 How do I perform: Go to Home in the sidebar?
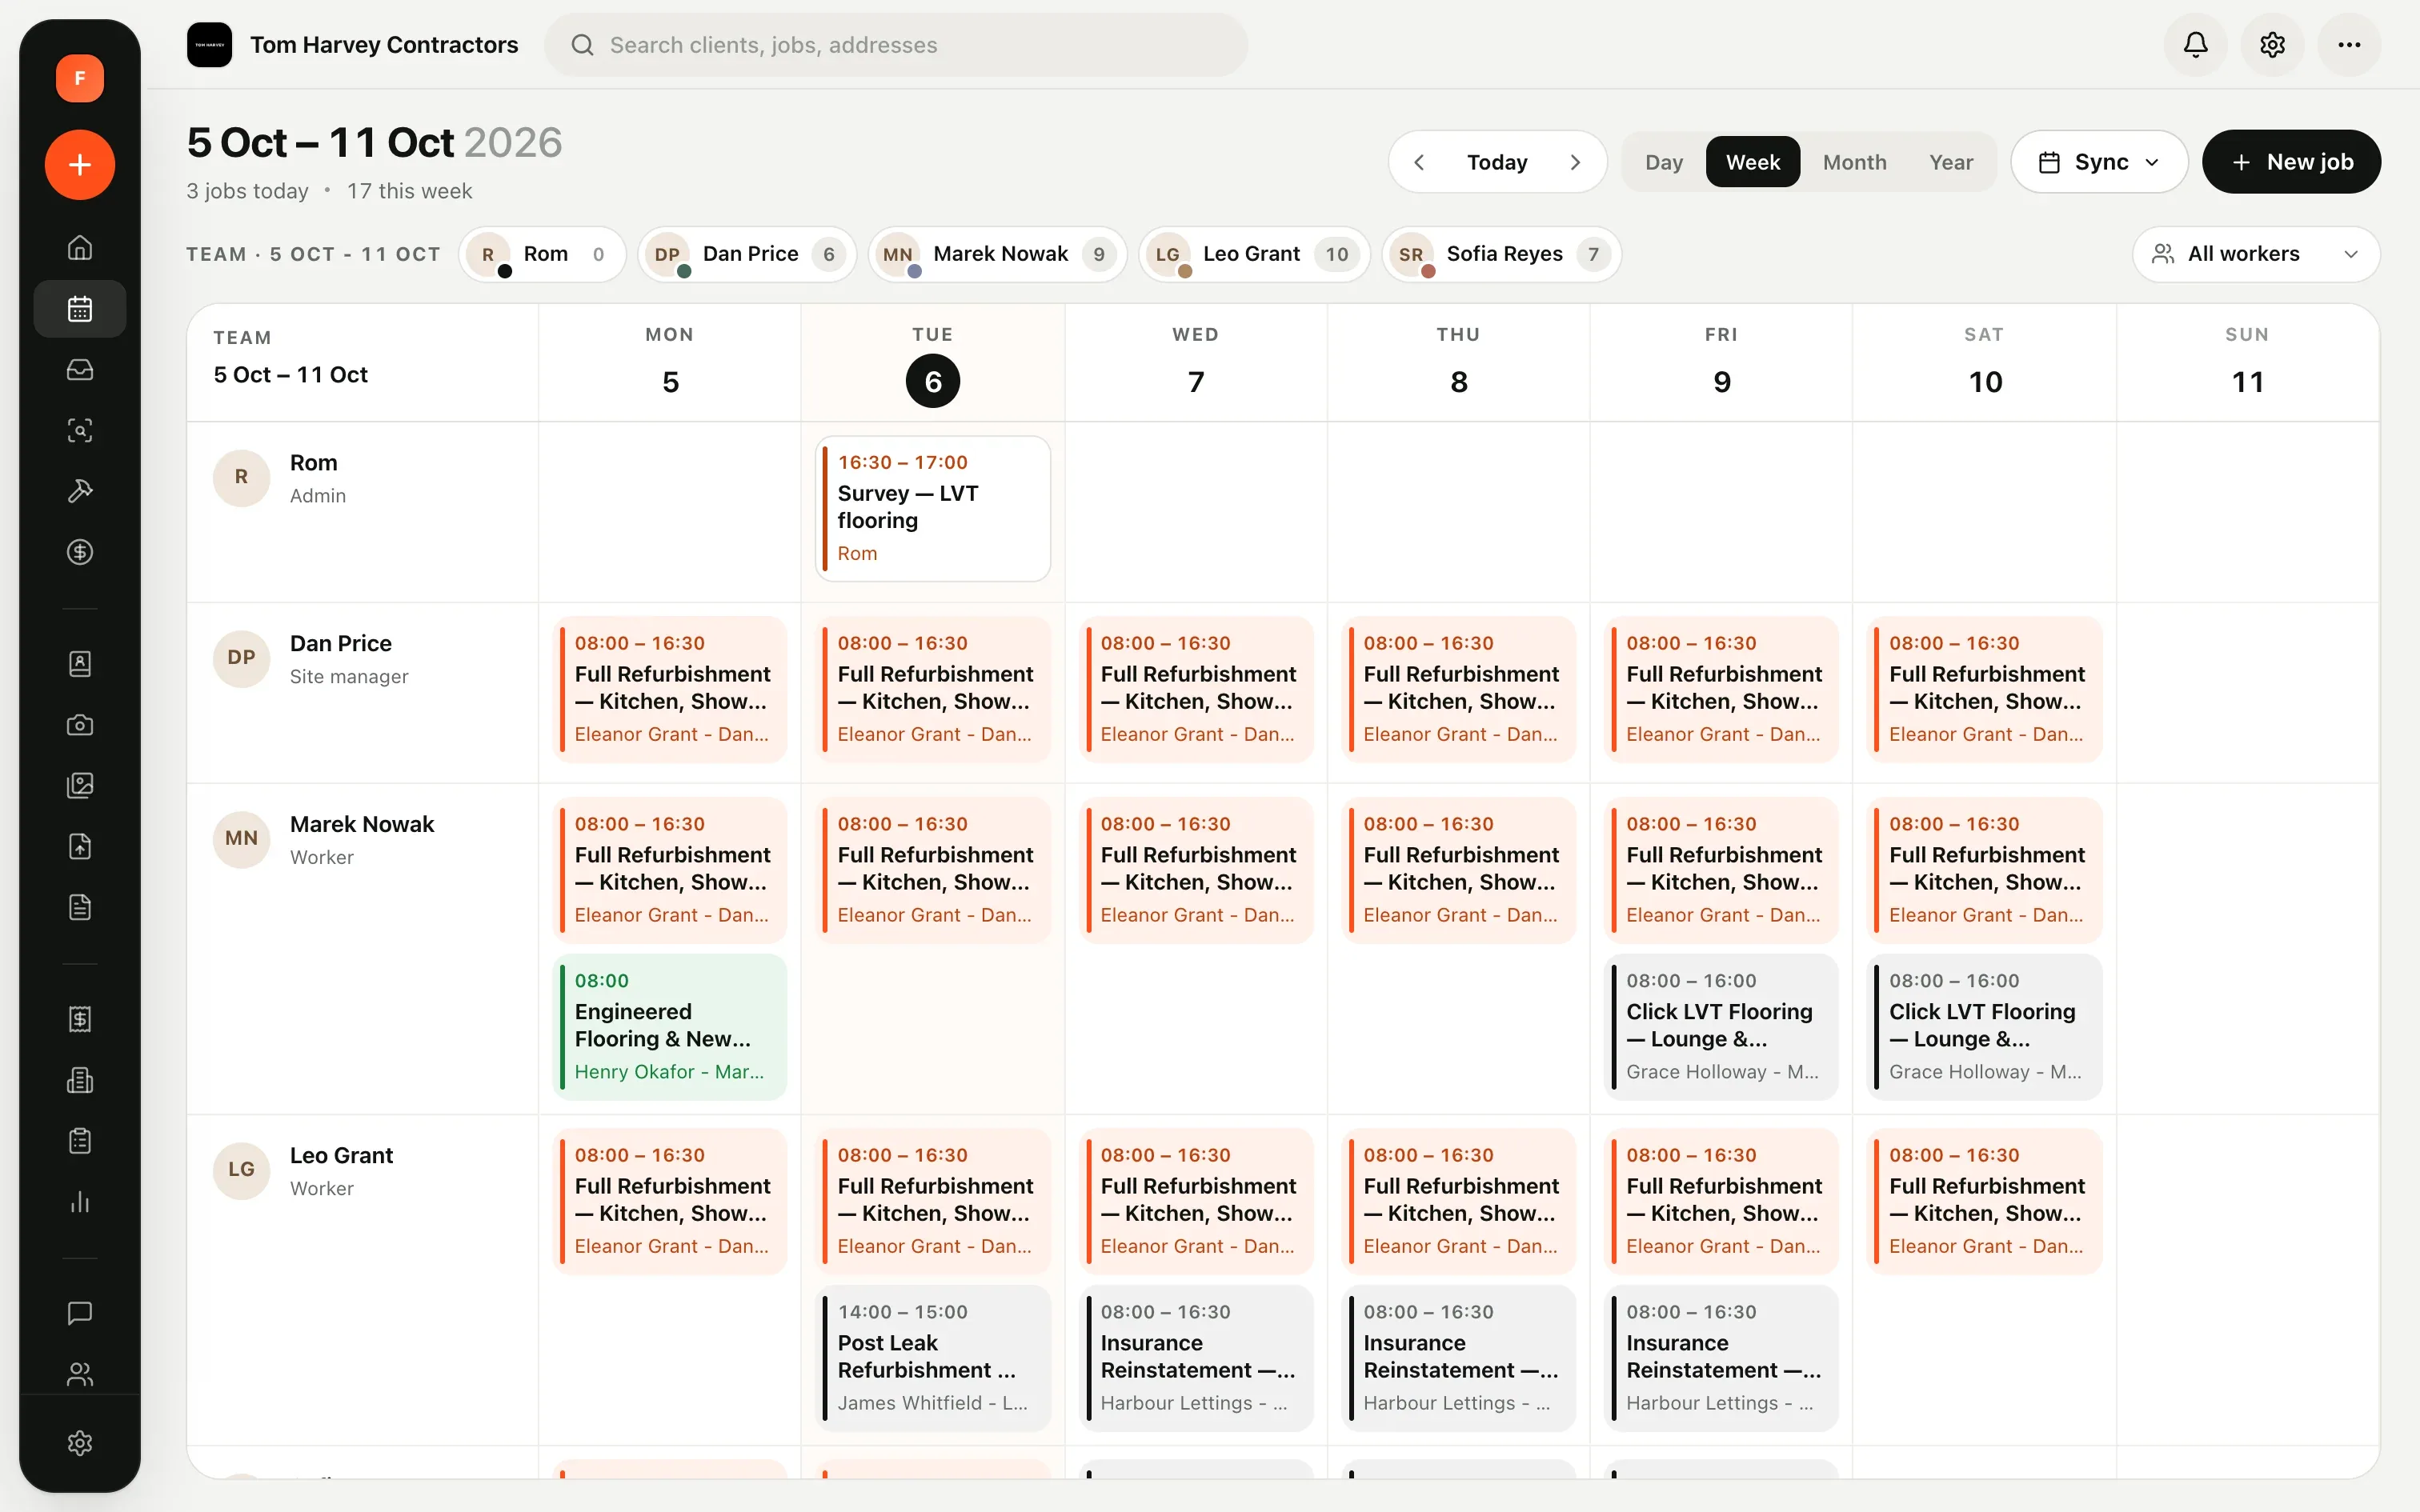[80, 247]
